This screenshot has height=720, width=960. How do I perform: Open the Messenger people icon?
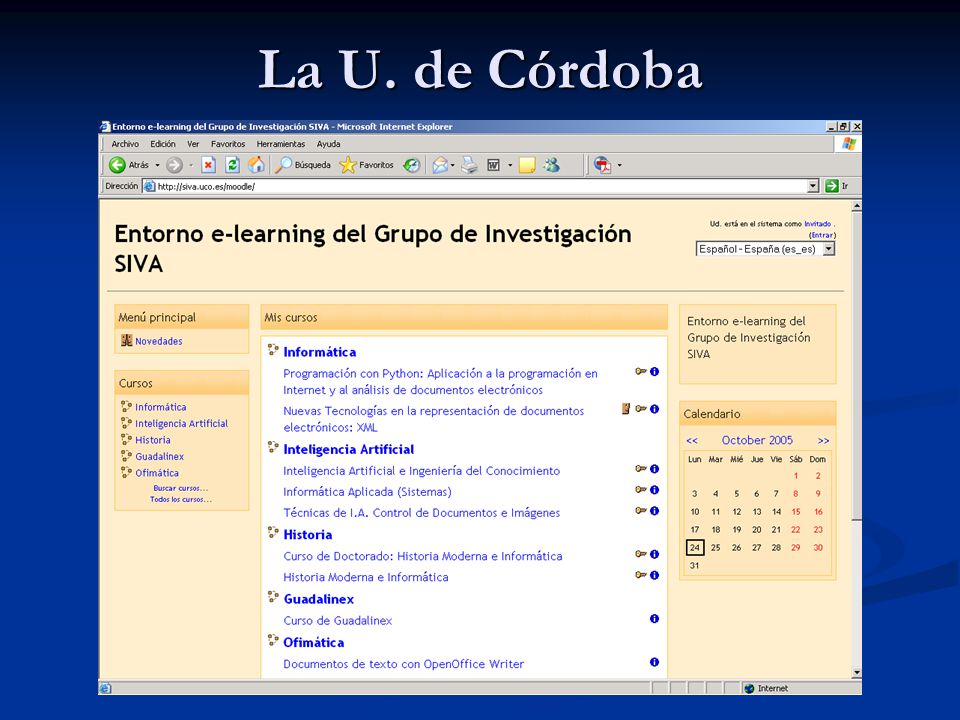[552, 165]
